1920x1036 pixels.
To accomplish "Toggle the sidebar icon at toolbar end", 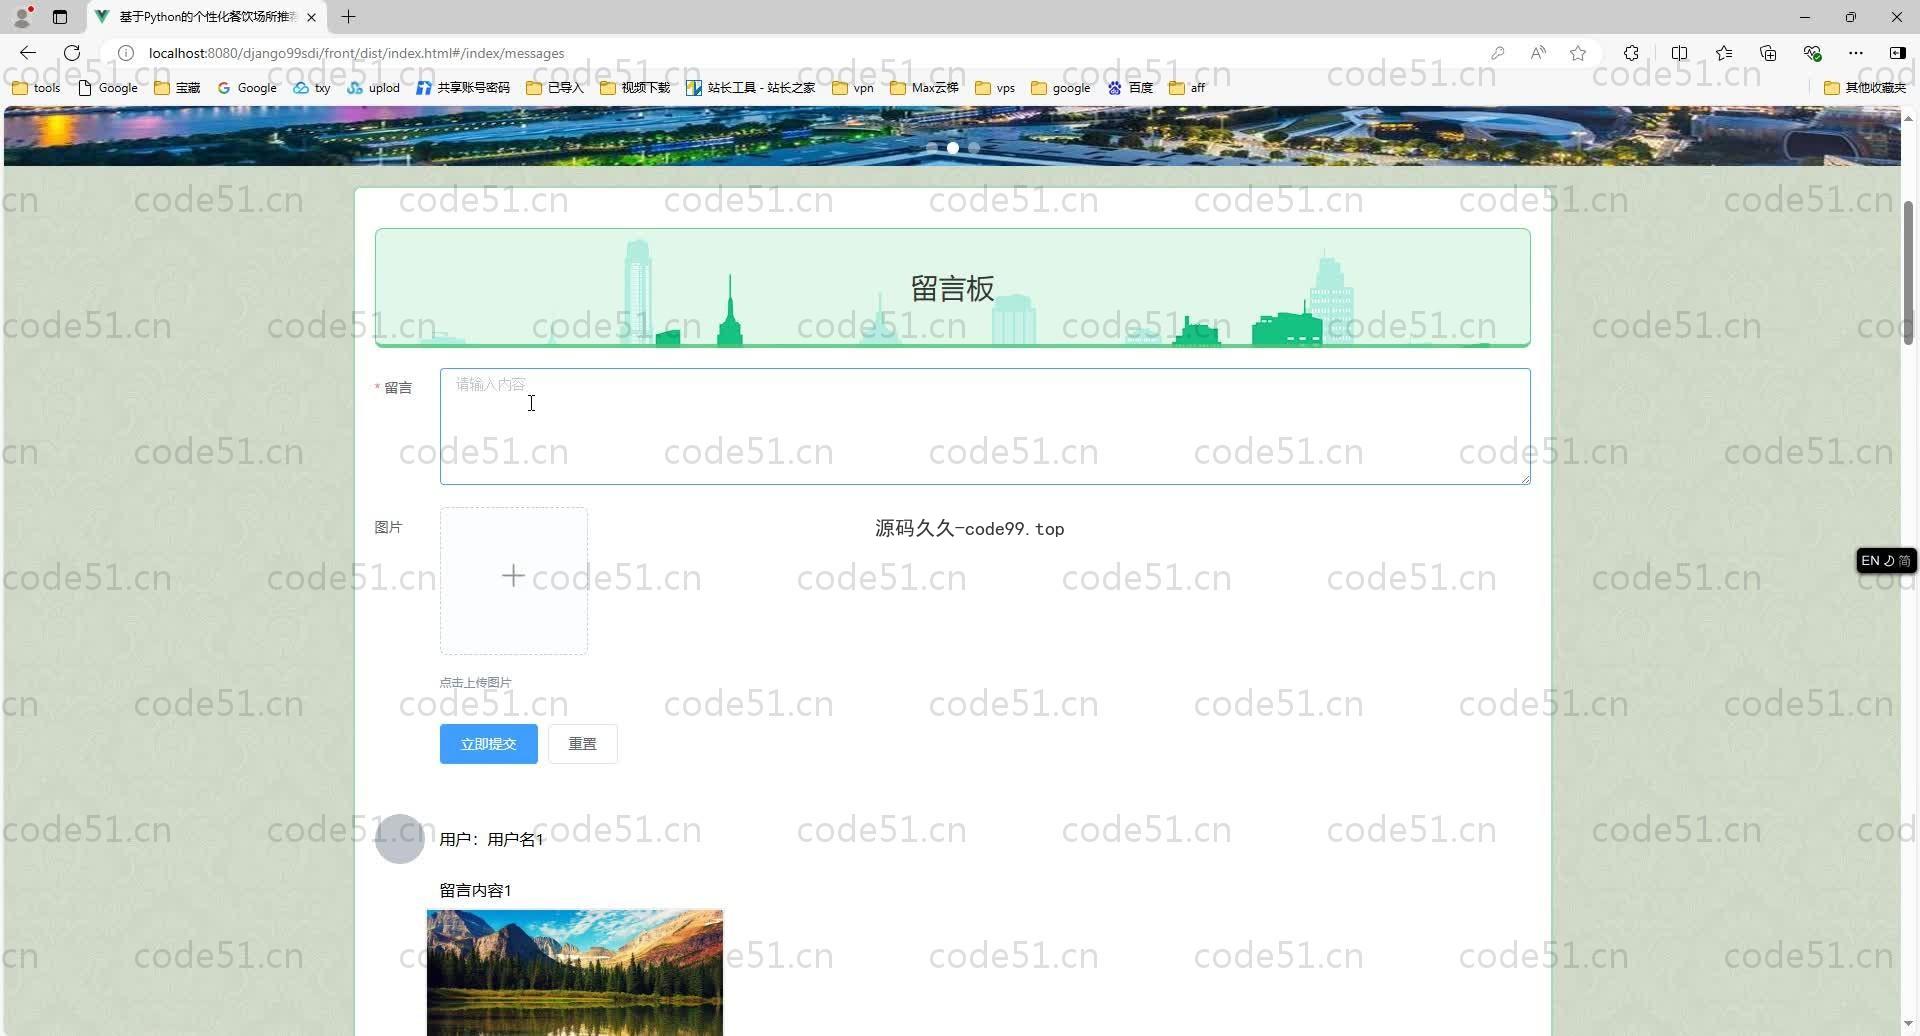I will [1897, 53].
